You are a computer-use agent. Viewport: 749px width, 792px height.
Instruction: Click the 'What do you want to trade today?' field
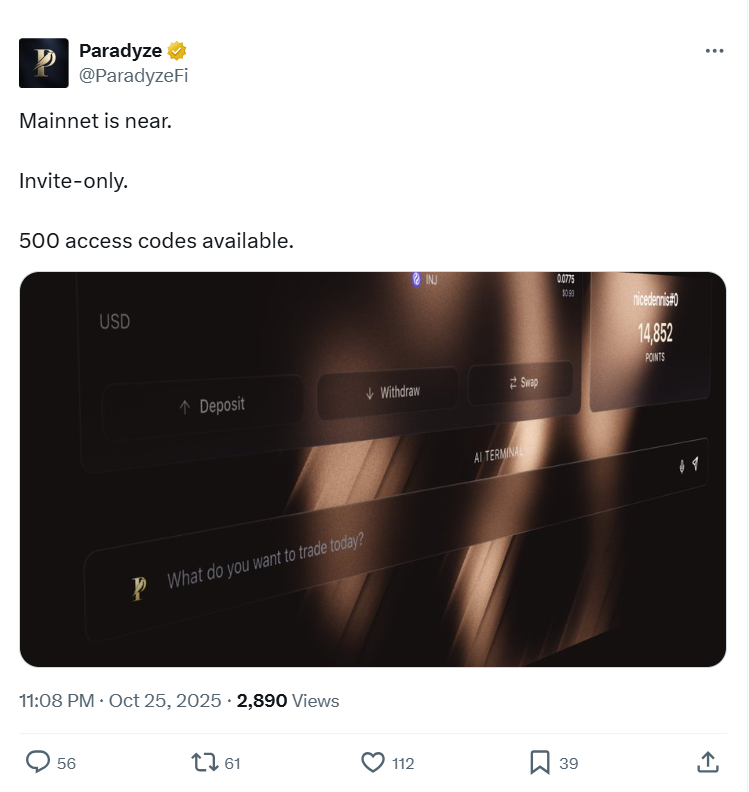point(266,561)
